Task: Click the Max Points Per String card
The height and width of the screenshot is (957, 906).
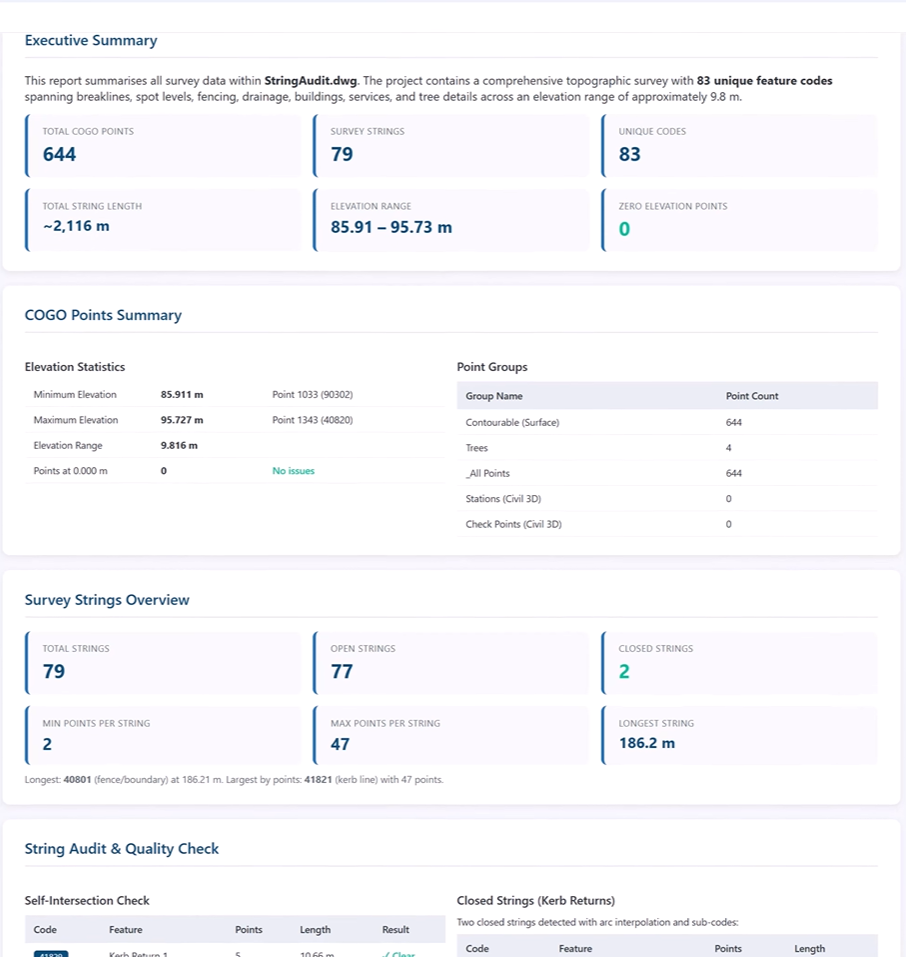Action: pyautogui.click(x=451, y=735)
